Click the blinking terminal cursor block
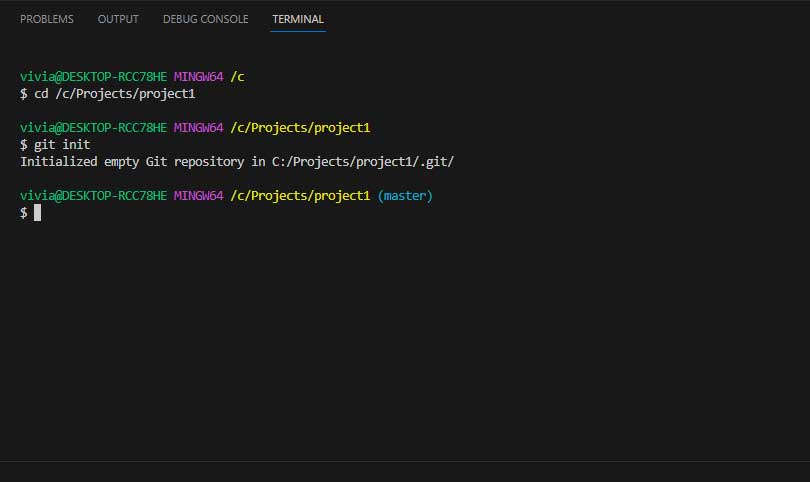 pyautogui.click(x=37, y=213)
